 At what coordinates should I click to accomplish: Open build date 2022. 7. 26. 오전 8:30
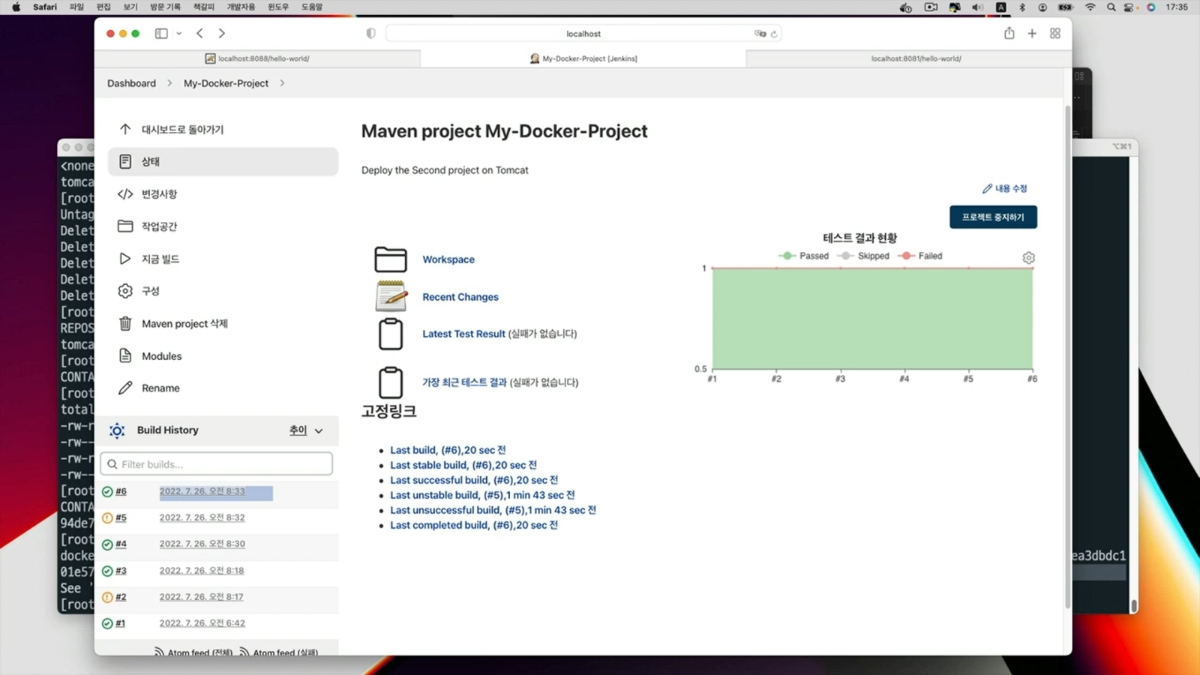pos(202,544)
